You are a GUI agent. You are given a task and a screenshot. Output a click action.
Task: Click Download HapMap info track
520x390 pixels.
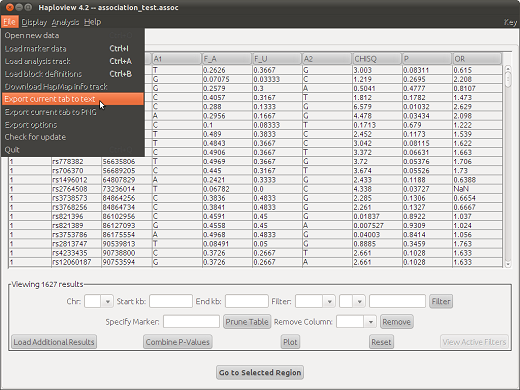click(x=73, y=86)
